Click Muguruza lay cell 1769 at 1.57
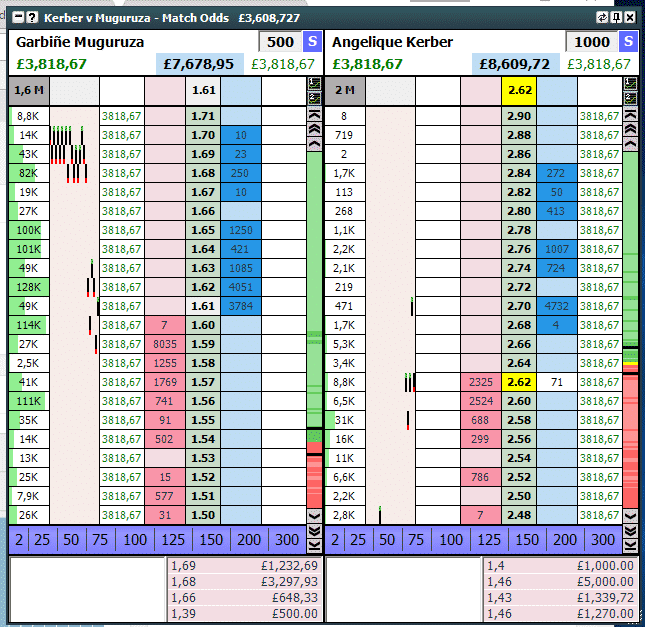The width and height of the screenshot is (645, 627). [x=165, y=382]
